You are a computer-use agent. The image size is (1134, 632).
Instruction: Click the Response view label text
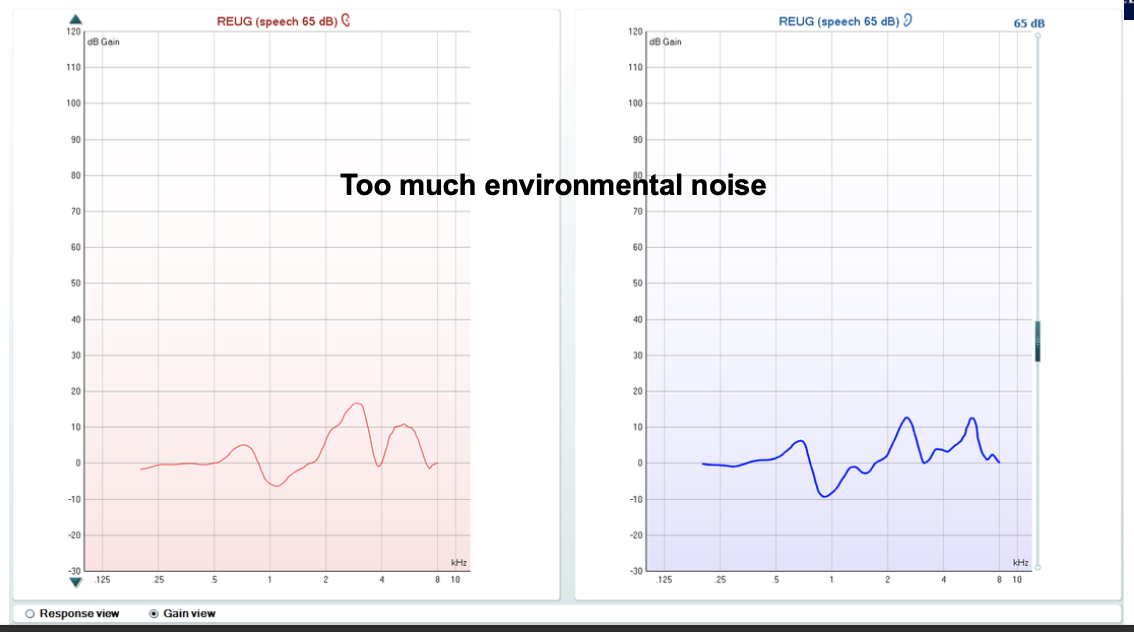pyautogui.click(x=79, y=613)
